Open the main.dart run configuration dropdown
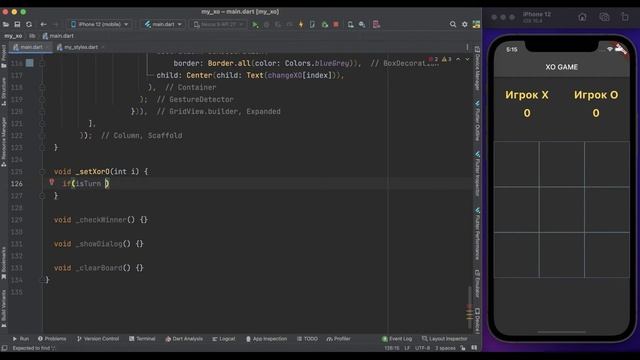The image size is (640, 360). pyautogui.click(x=163, y=24)
